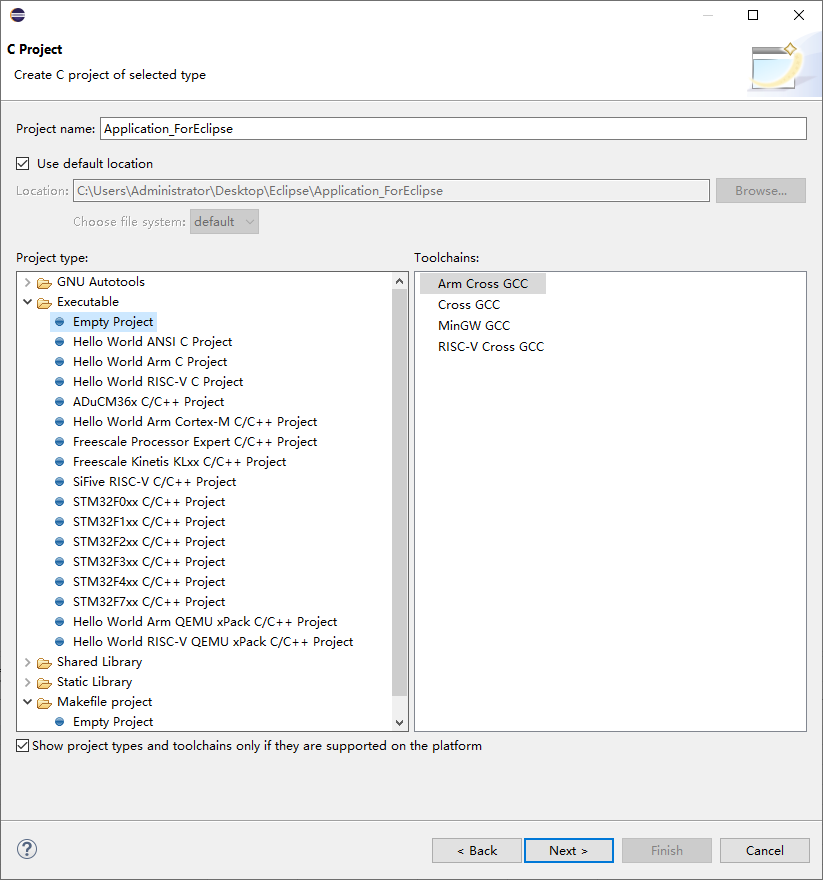This screenshot has width=823, height=880.
Task: Click the bullet icon beside SiFive RISC-V C/C++ Project
Action: coord(60,482)
